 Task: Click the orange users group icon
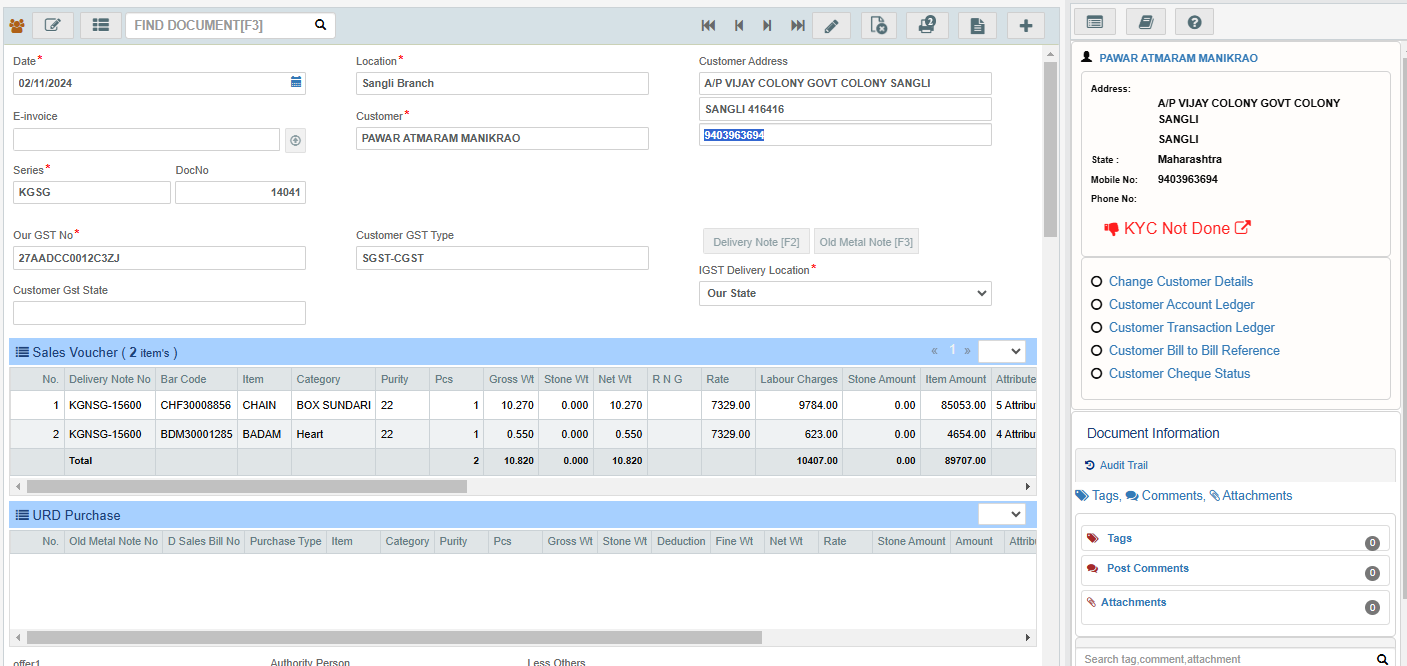17,26
